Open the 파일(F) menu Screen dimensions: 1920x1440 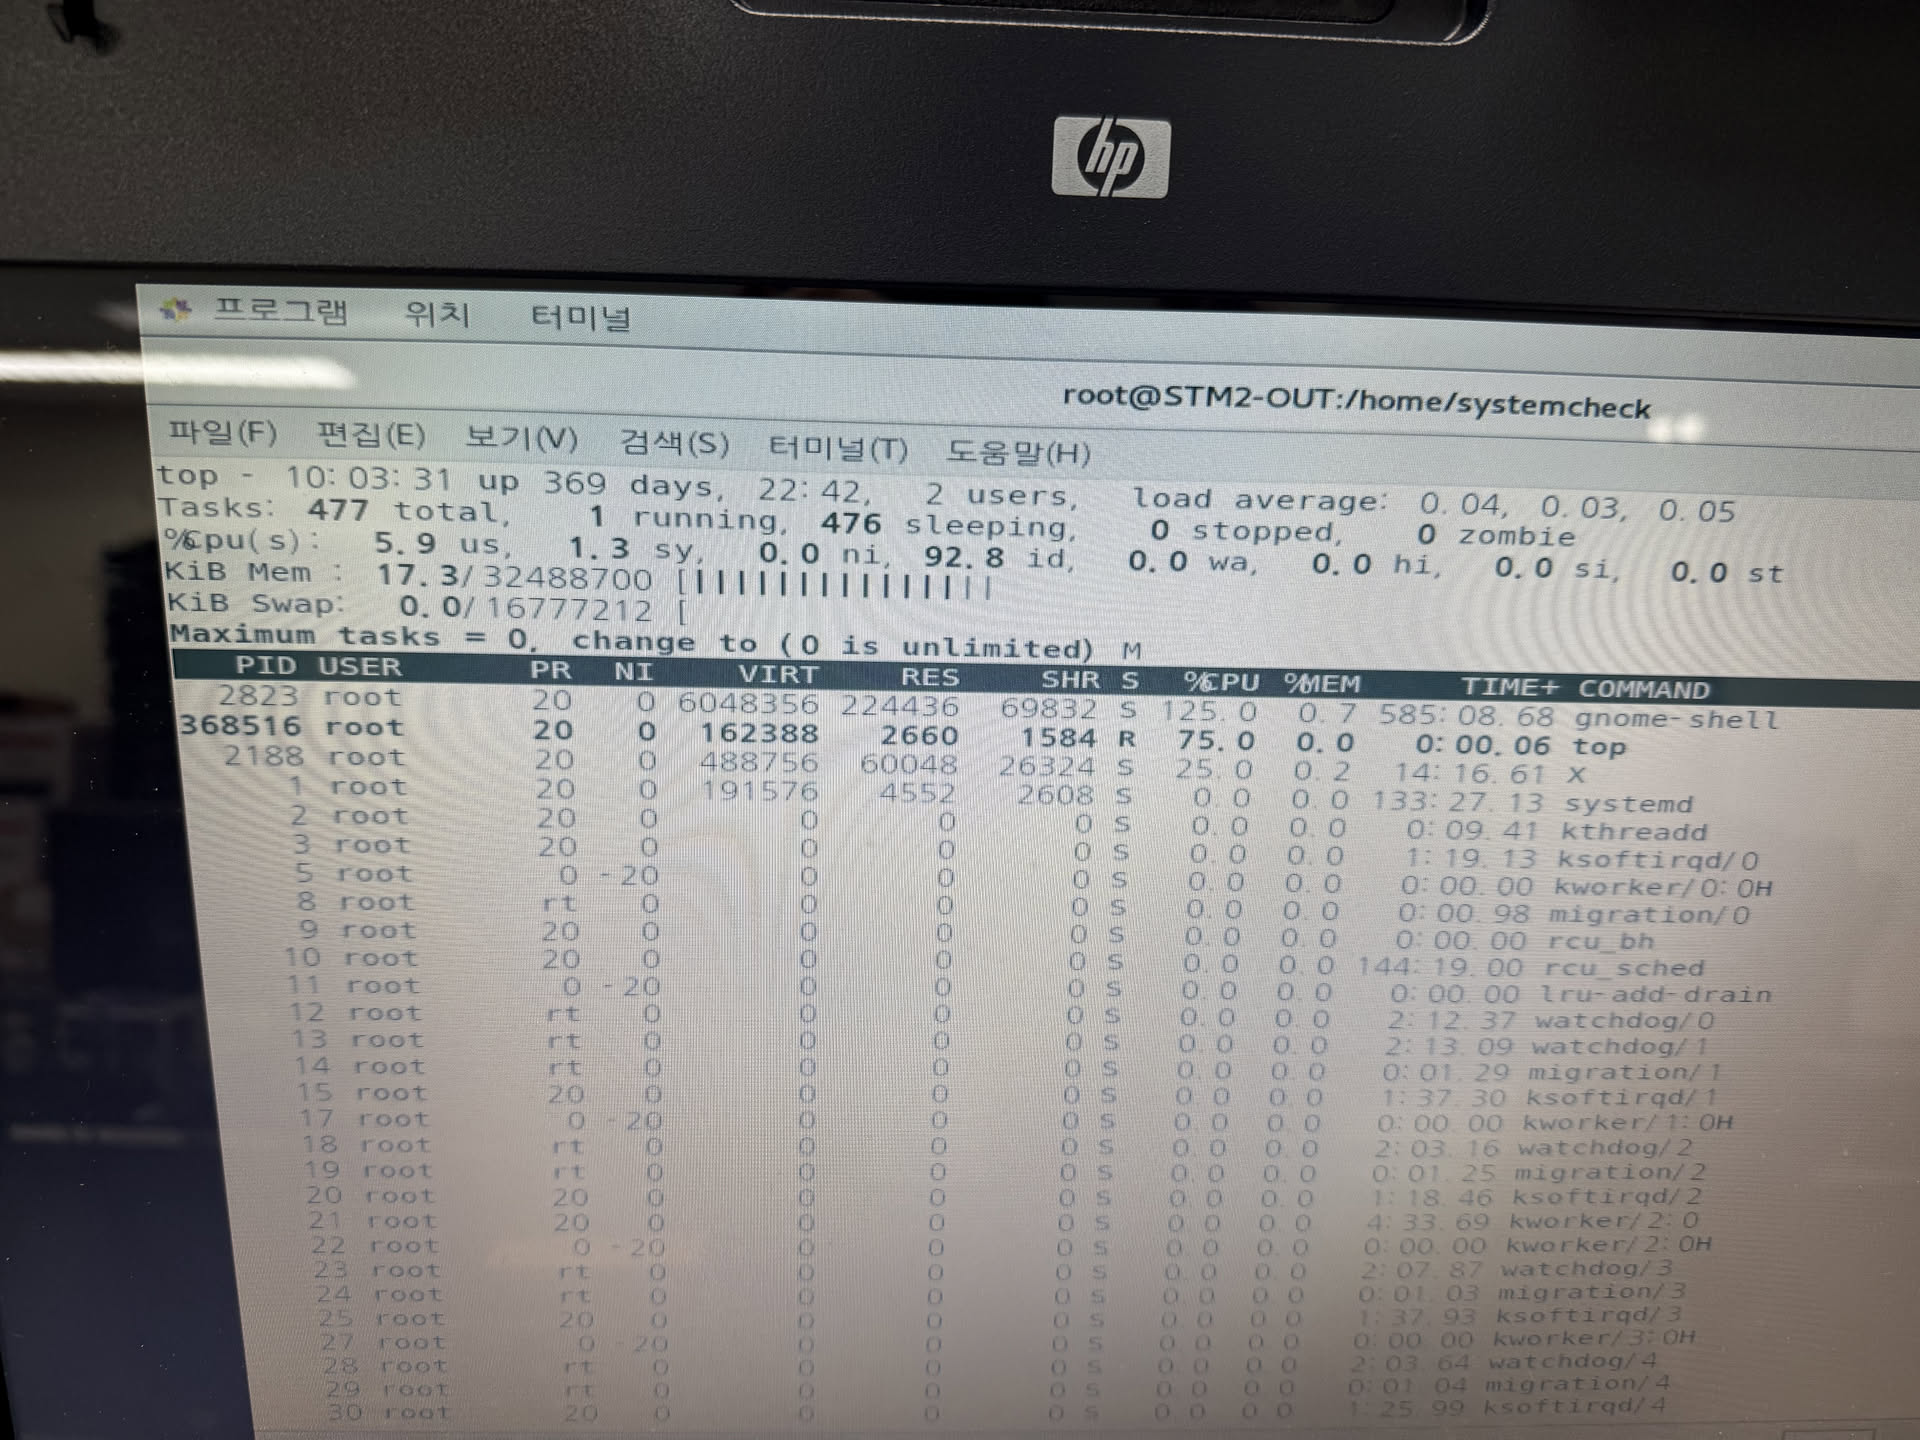click(222, 432)
